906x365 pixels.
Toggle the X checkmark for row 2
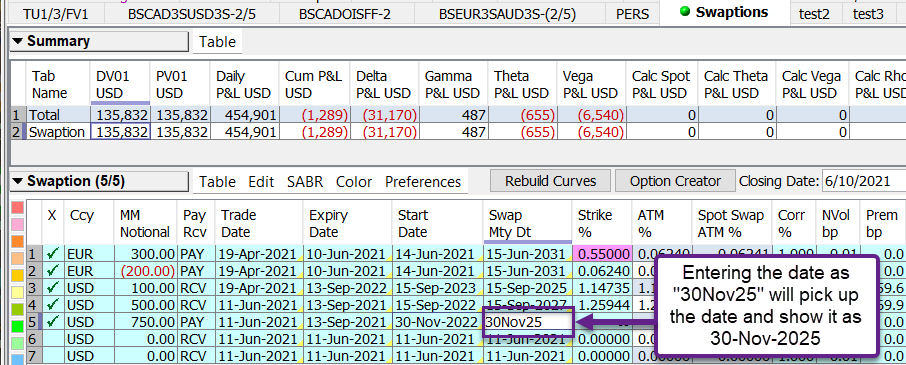point(53,270)
